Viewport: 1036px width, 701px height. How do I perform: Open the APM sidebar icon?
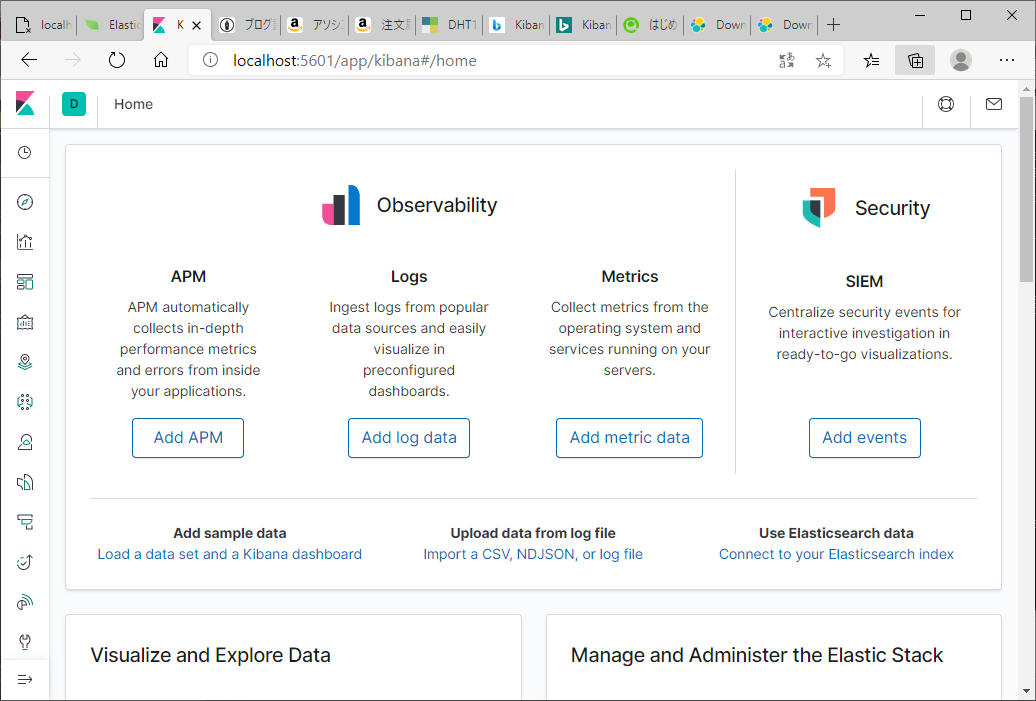click(x=24, y=522)
